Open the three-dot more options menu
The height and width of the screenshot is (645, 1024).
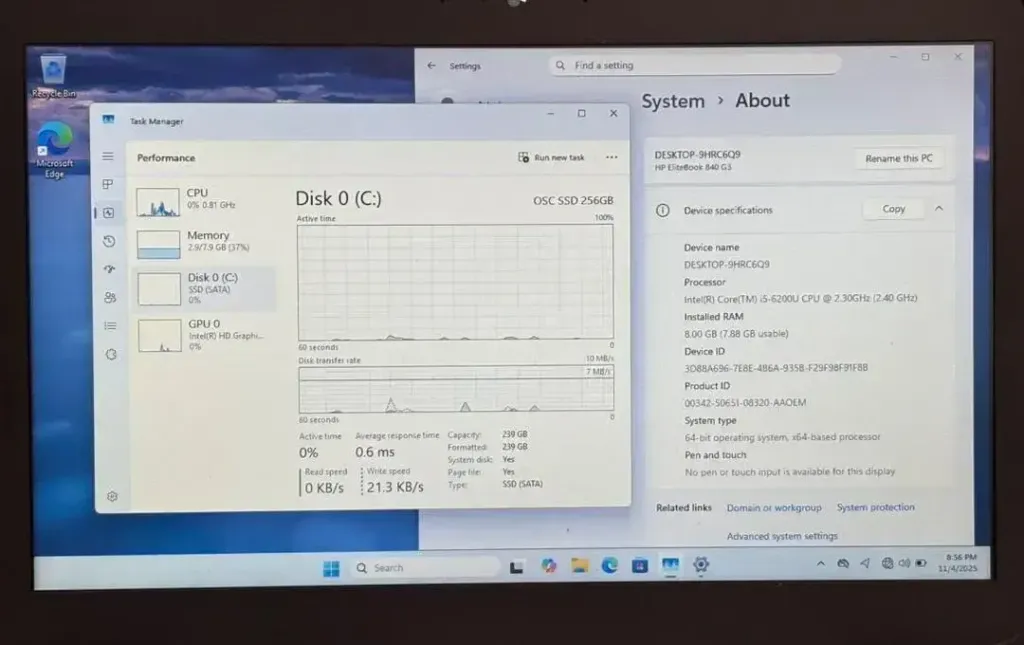click(x=611, y=158)
